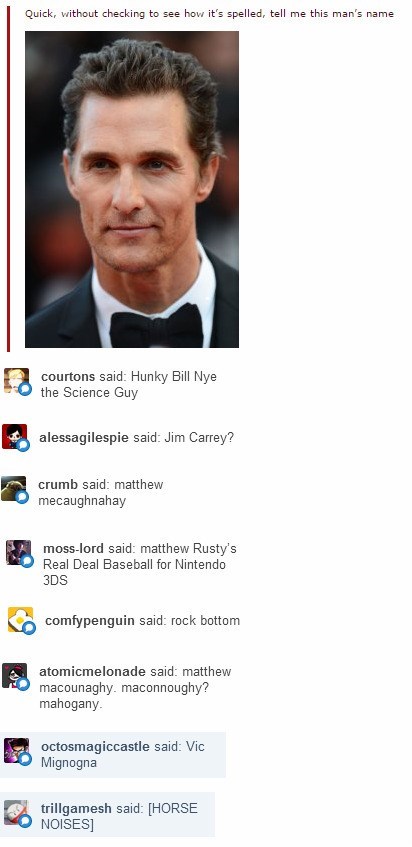Click moss-lord's avatar icon
The image size is (412, 847).
(x=18, y=553)
